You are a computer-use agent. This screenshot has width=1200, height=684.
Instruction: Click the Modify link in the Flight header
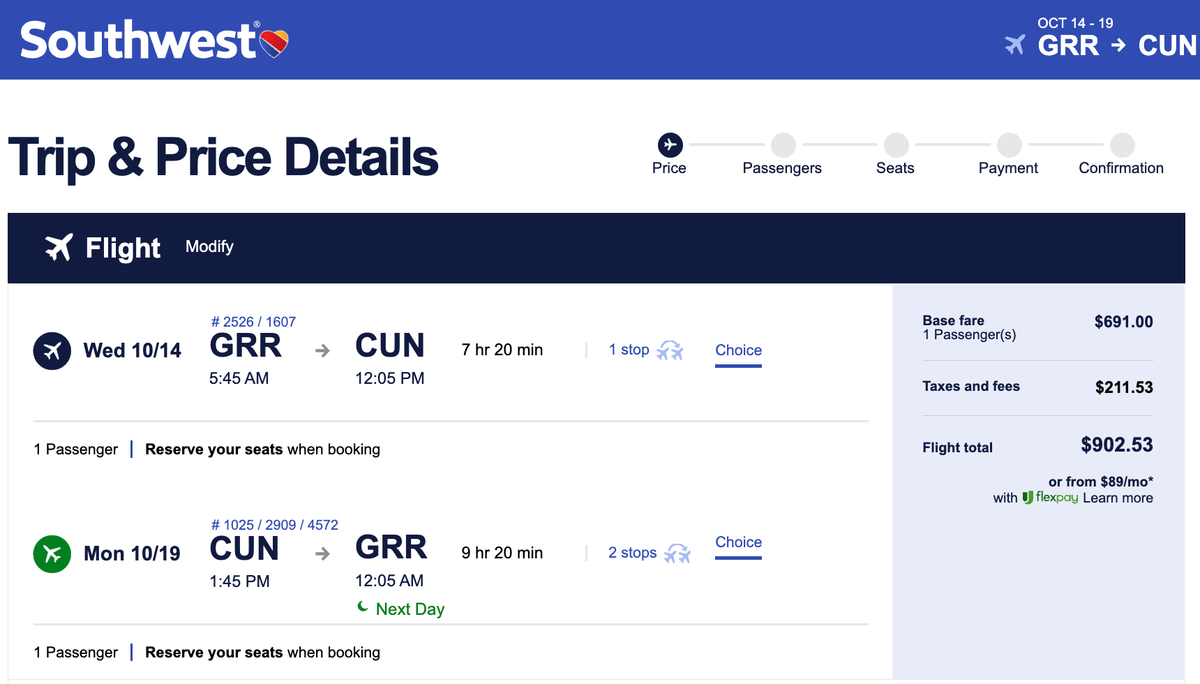tap(209, 247)
